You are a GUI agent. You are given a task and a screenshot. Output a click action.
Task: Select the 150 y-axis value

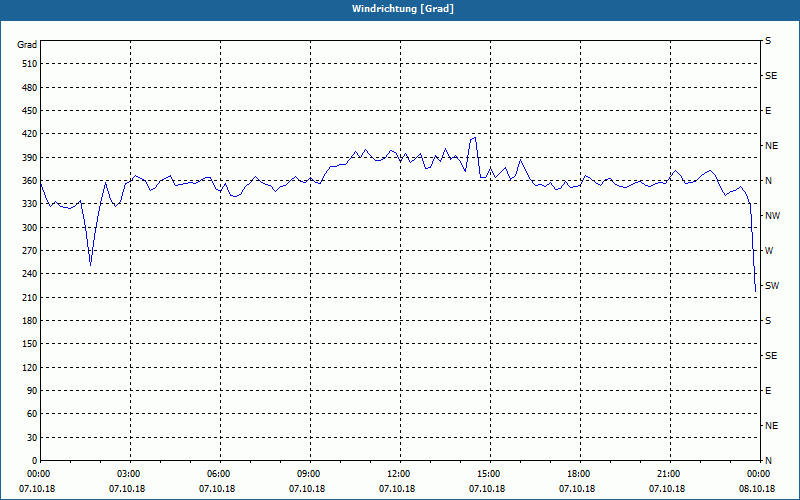[30, 344]
